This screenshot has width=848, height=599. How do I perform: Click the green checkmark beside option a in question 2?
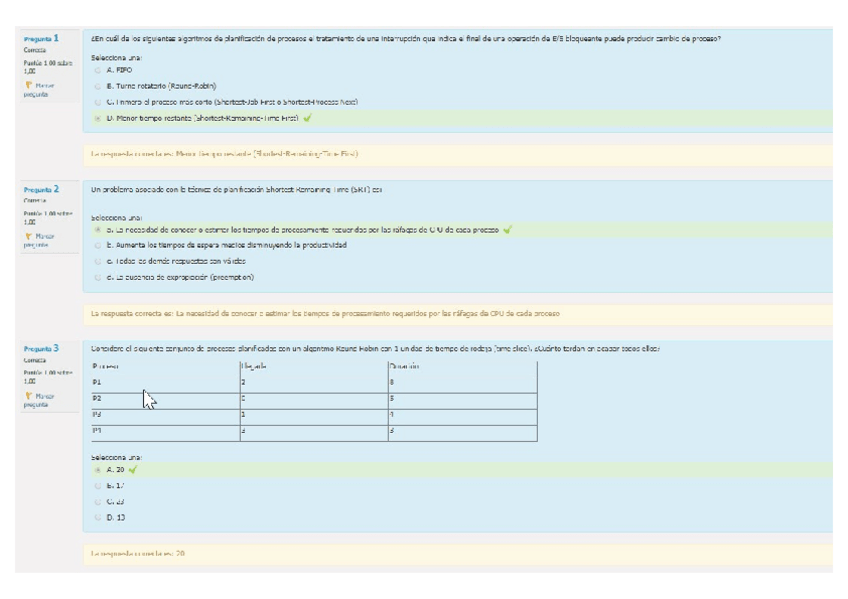507,230
